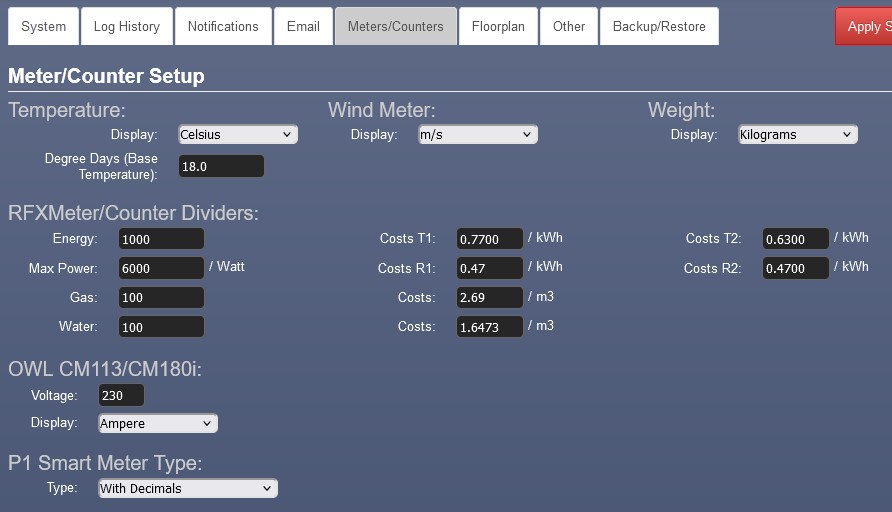
Task: Expand the Temperature display Celsius dropdown
Action: pyautogui.click(x=237, y=134)
